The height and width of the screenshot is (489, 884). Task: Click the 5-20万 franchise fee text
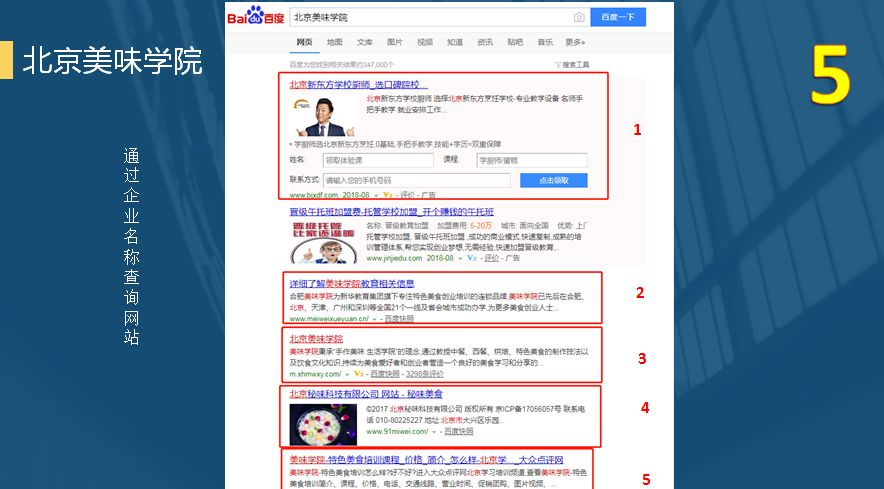pyautogui.click(x=481, y=226)
